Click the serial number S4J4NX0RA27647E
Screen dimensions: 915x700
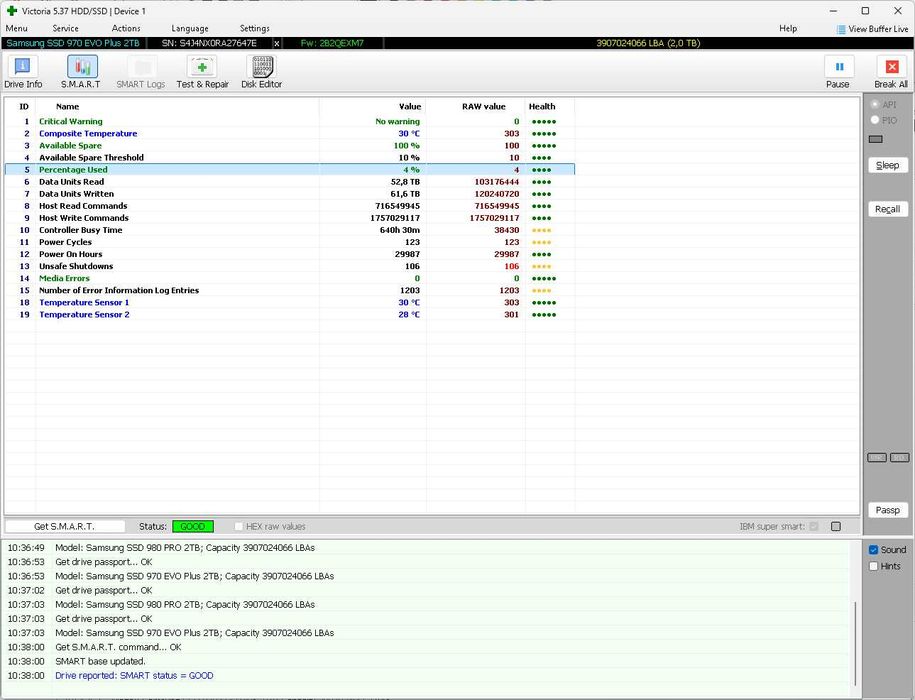209,43
